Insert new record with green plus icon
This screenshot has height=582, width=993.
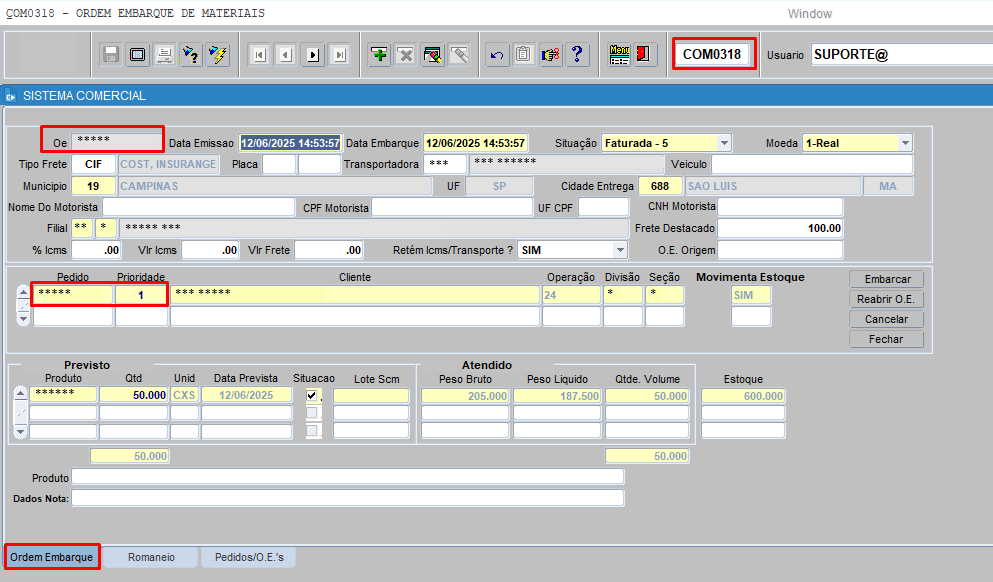tap(379, 55)
